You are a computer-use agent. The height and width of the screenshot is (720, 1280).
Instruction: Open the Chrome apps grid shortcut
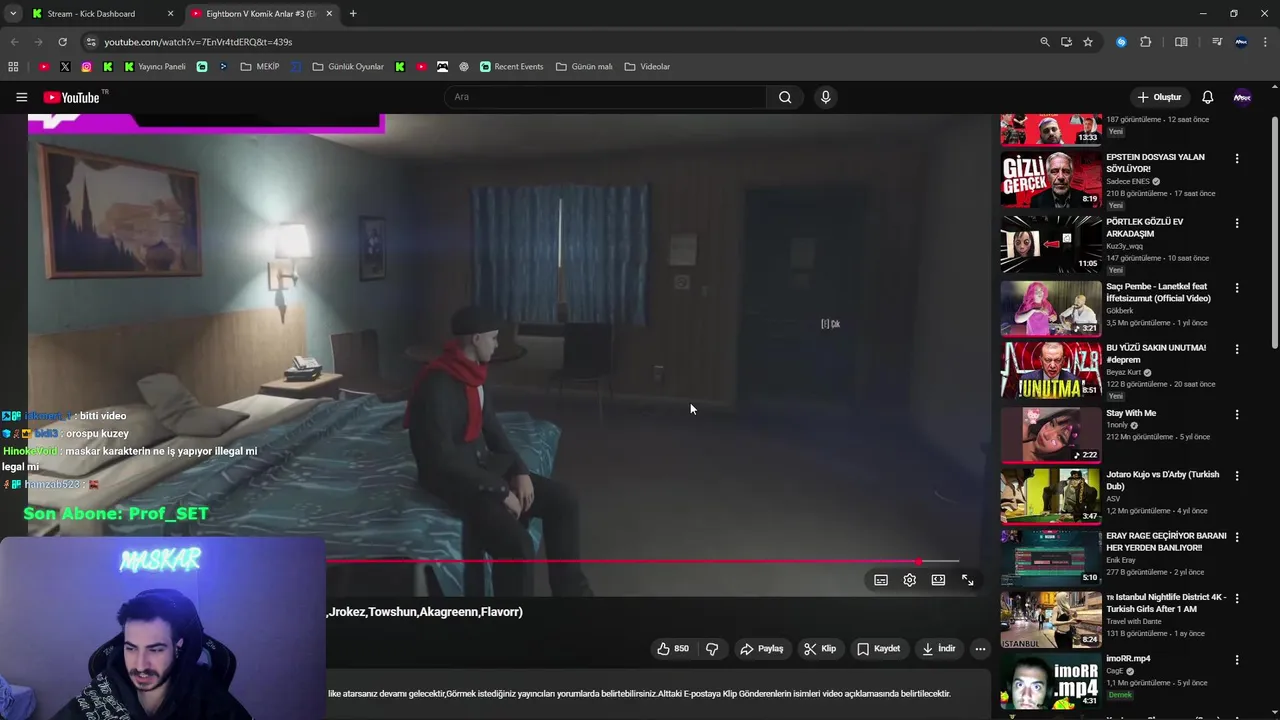coord(13,67)
